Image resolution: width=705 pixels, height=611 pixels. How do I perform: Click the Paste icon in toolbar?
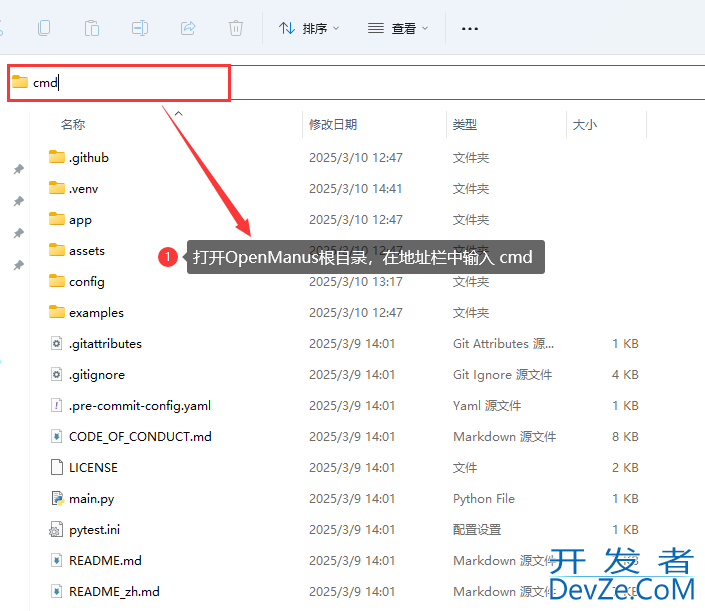point(92,28)
